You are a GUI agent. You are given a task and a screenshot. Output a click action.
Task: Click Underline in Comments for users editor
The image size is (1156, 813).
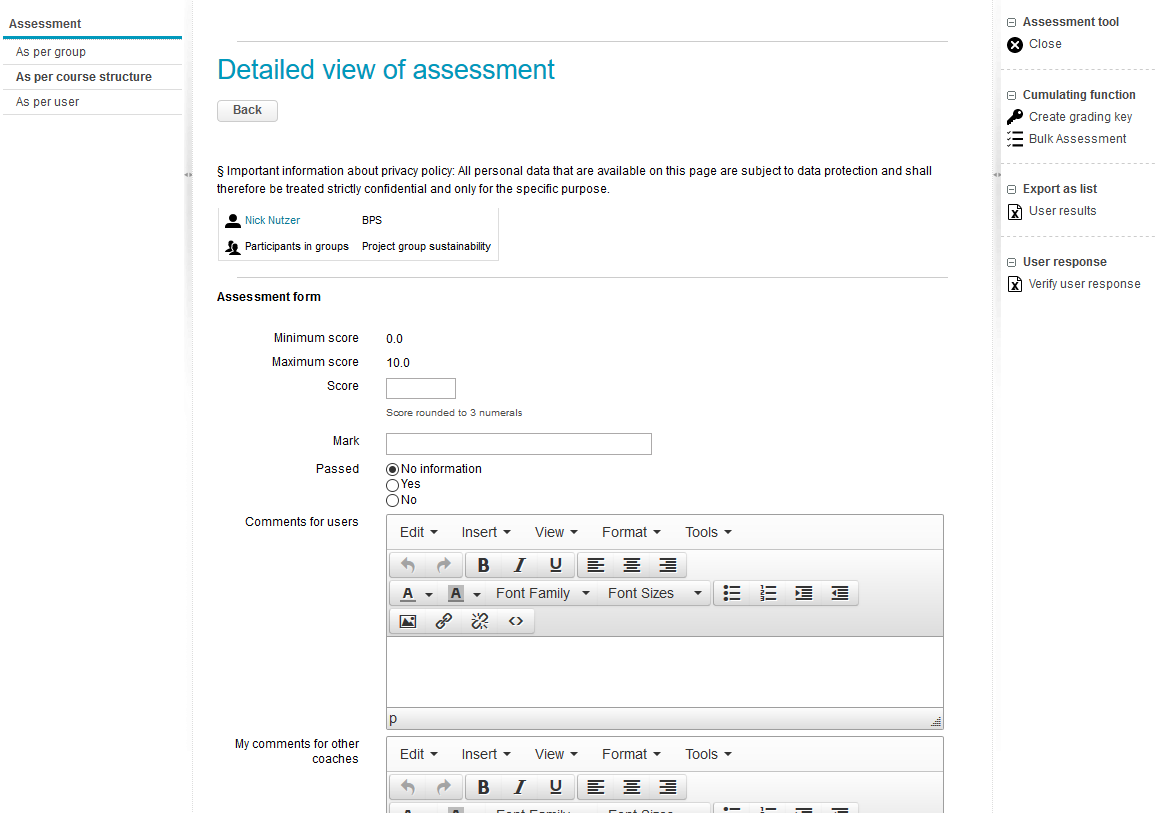click(x=555, y=565)
